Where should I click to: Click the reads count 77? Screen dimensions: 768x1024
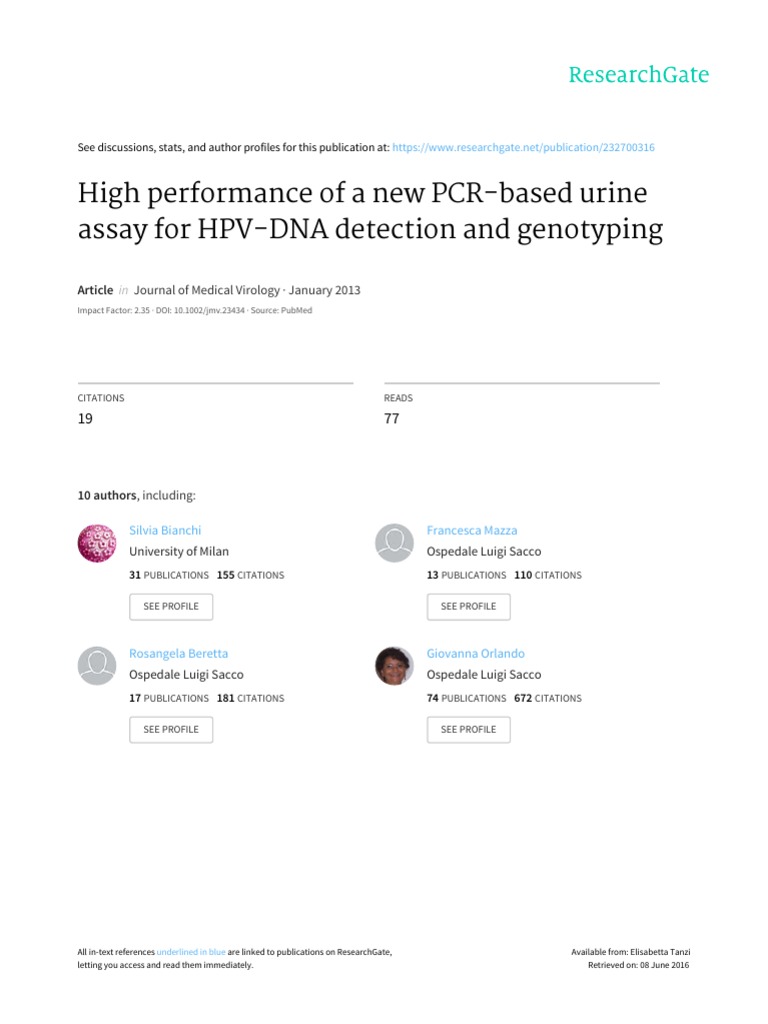(391, 419)
